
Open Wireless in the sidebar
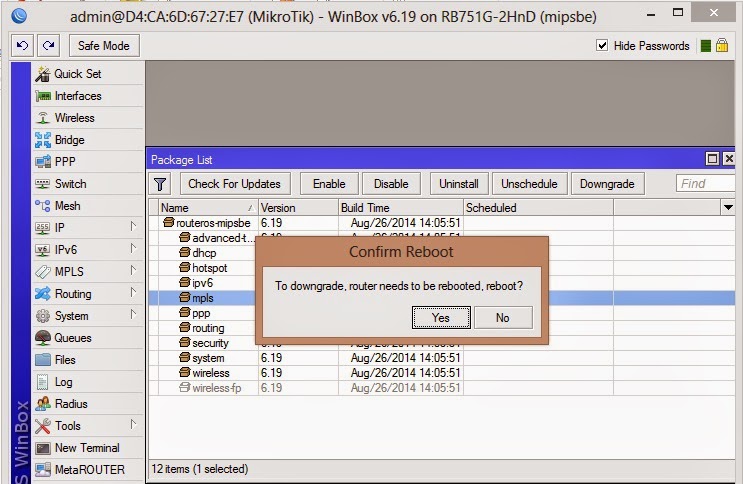[88, 118]
